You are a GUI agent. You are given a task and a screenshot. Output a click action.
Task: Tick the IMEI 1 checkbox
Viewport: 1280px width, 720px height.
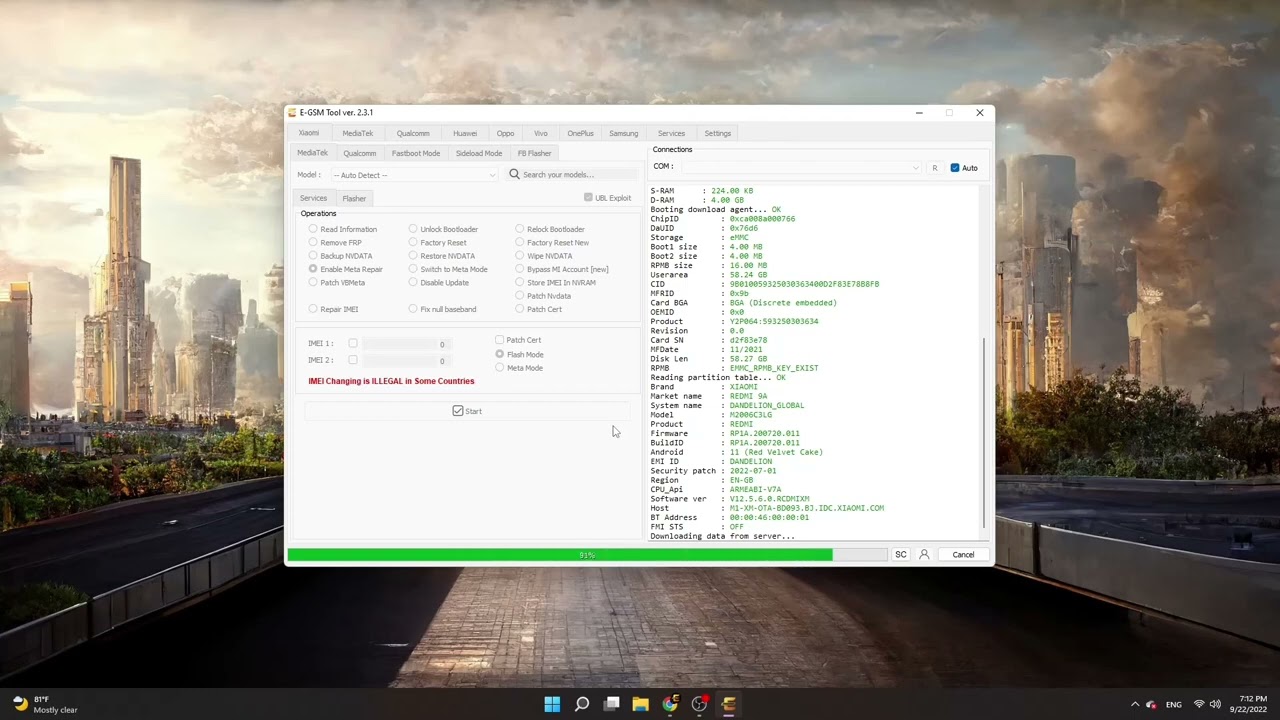click(x=353, y=343)
